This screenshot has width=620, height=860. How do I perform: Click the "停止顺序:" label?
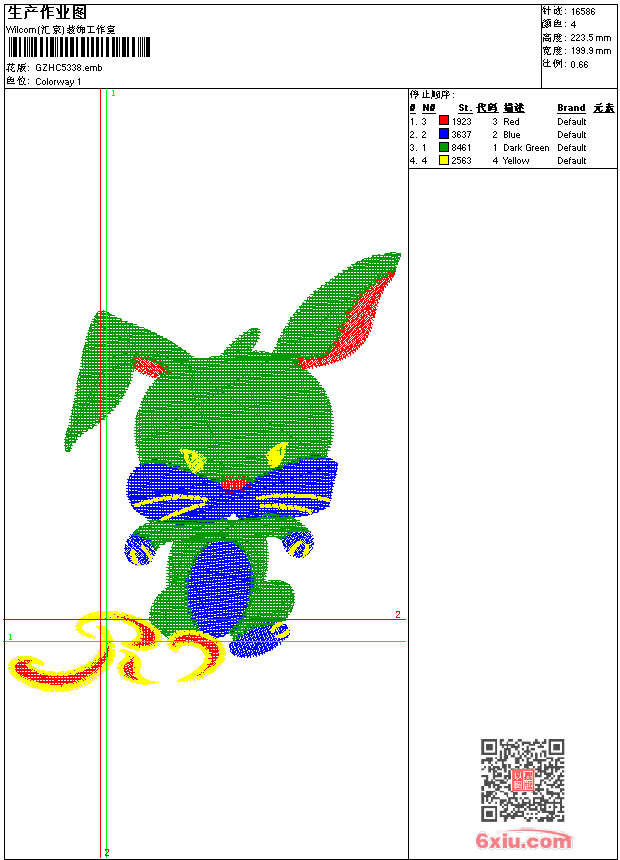(x=432, y=95)
